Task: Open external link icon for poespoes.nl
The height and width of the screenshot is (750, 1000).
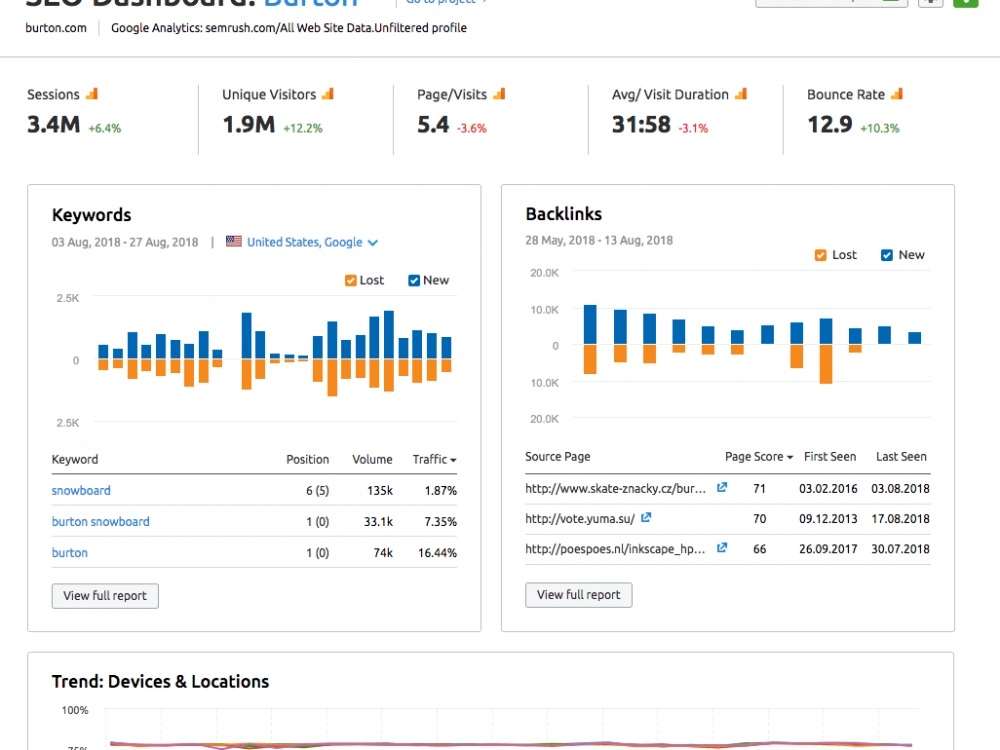Action: click(722, 548)
